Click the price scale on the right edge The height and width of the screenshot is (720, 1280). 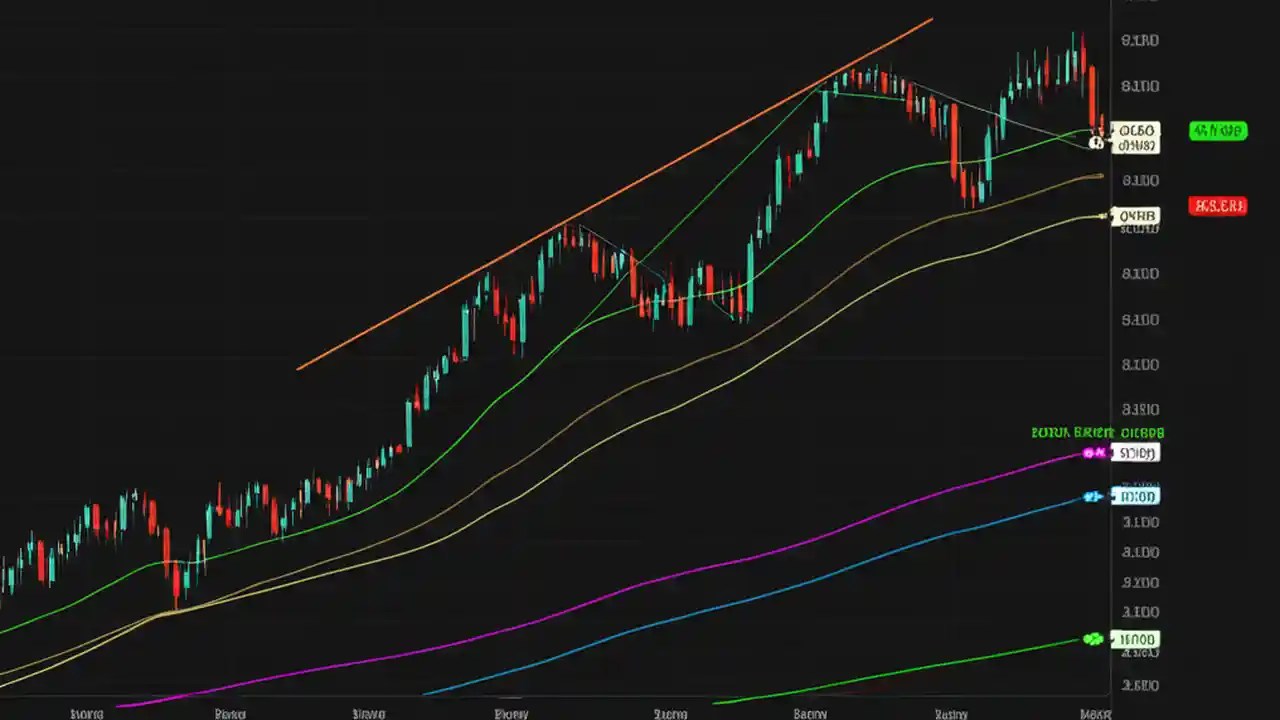pyautogui.click(x=1140, y=320)
